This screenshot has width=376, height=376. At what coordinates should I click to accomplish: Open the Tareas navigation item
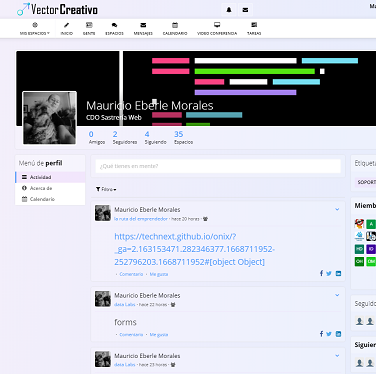[x=254, y=29]
